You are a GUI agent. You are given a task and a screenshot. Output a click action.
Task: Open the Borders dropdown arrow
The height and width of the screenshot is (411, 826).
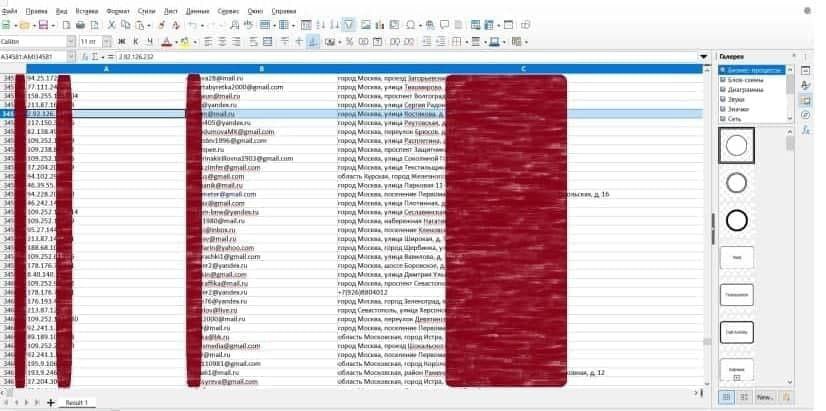coord(466,42)
